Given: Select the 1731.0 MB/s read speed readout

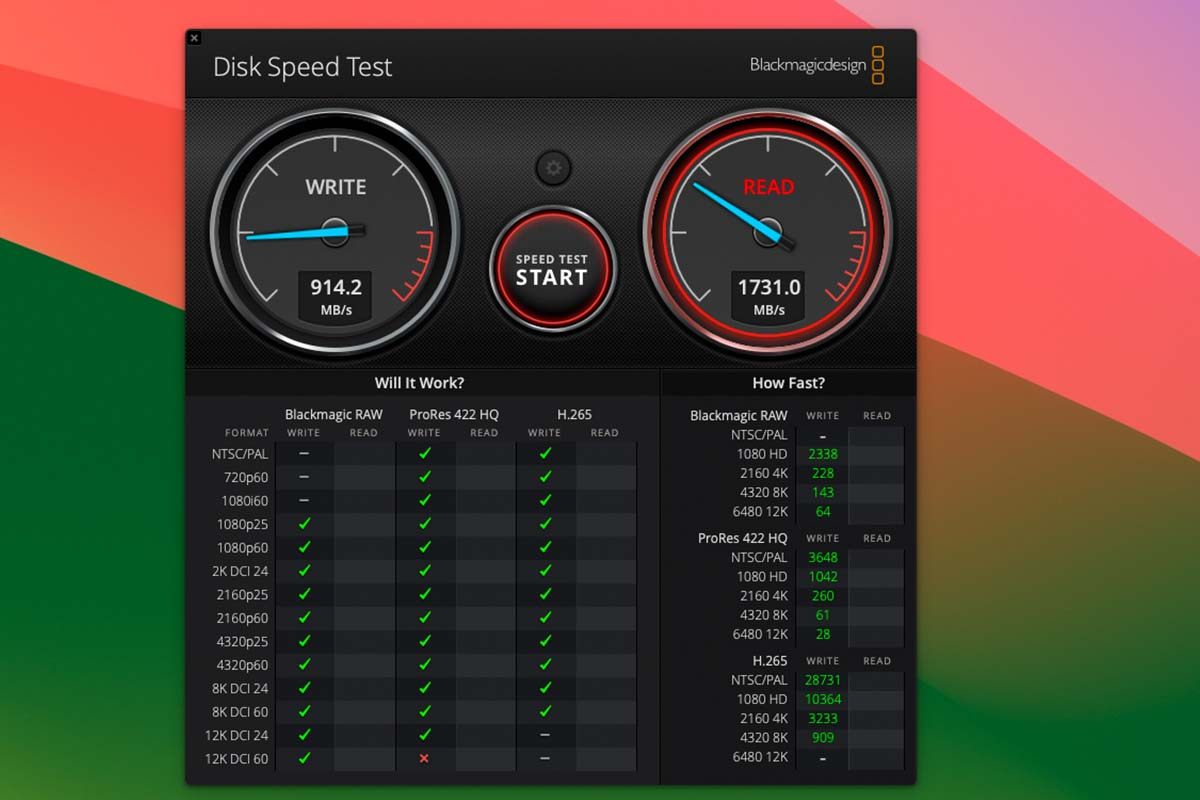Looking at the screenshot, I should click(x=769, y=297).
